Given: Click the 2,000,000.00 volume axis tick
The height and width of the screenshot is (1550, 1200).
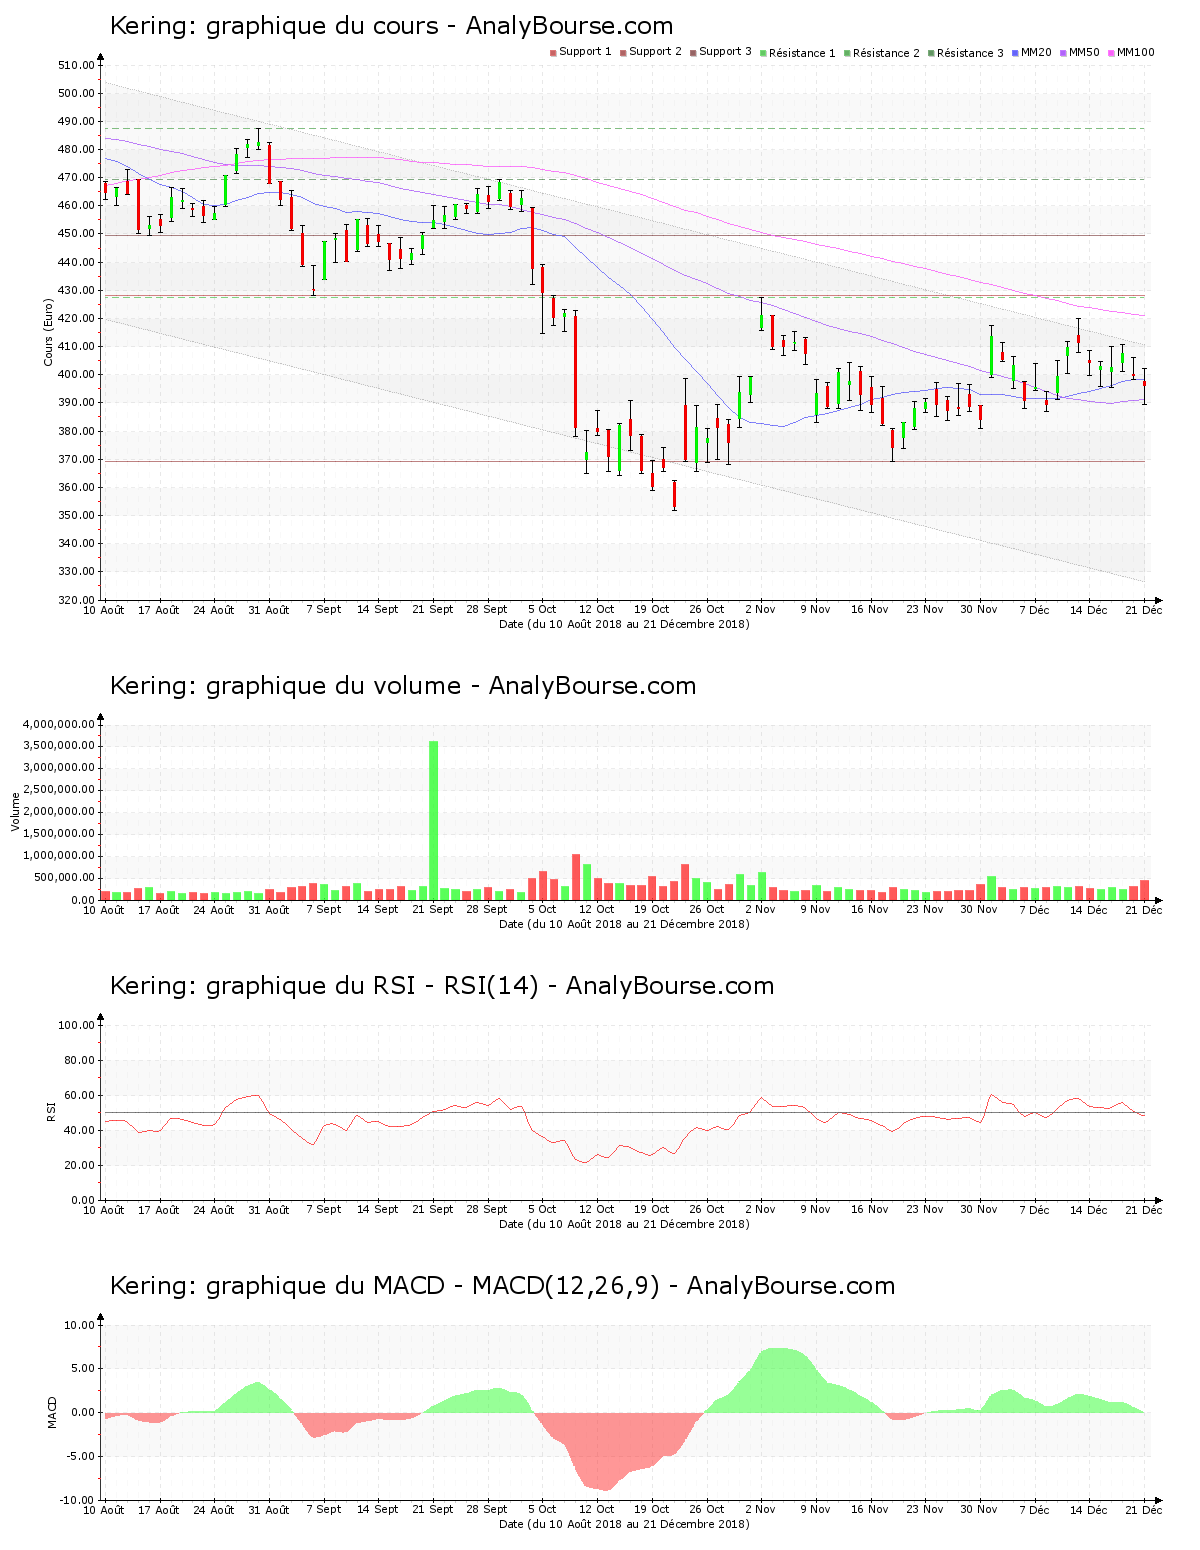Looking at the screenshot, I should click(x=58, y=812).
